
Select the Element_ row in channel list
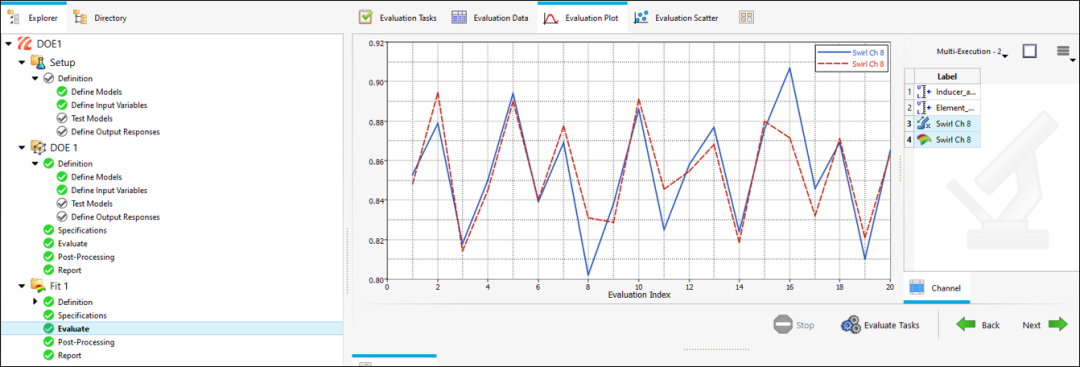[x=942, y=108]
